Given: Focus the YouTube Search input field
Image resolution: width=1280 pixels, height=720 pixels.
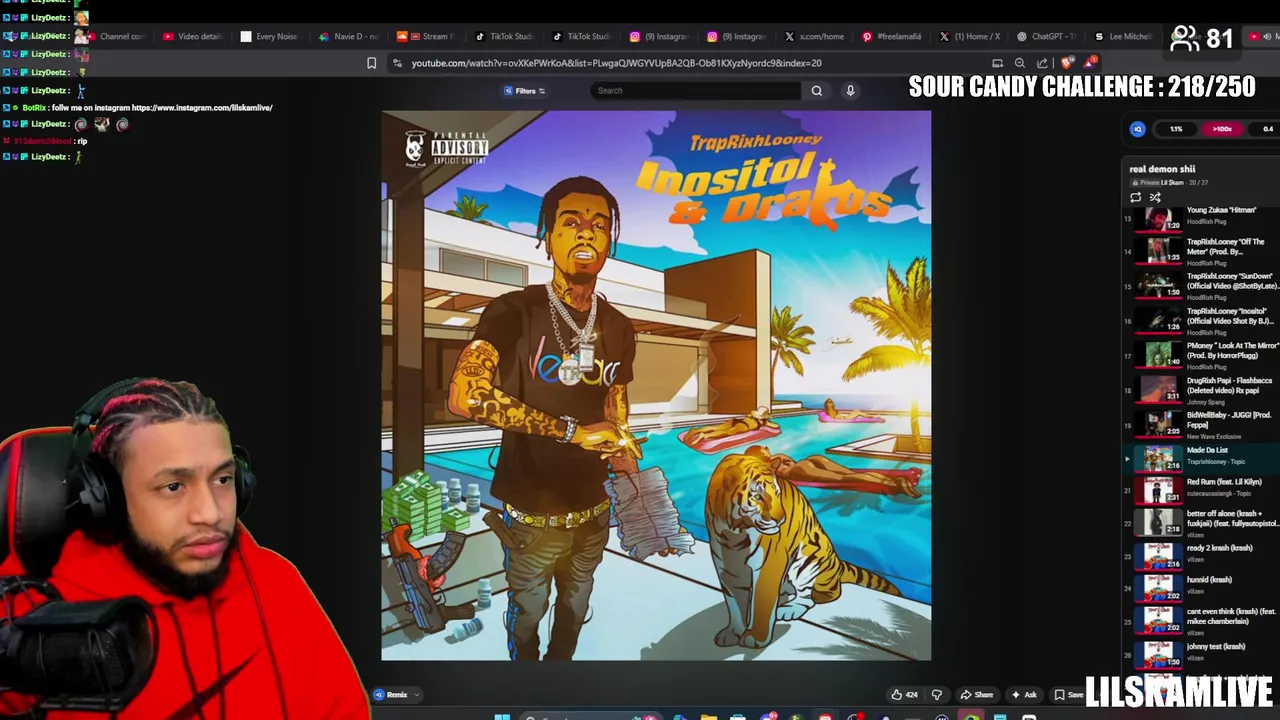Looking at the screenshot, I should tap(696, 91).
